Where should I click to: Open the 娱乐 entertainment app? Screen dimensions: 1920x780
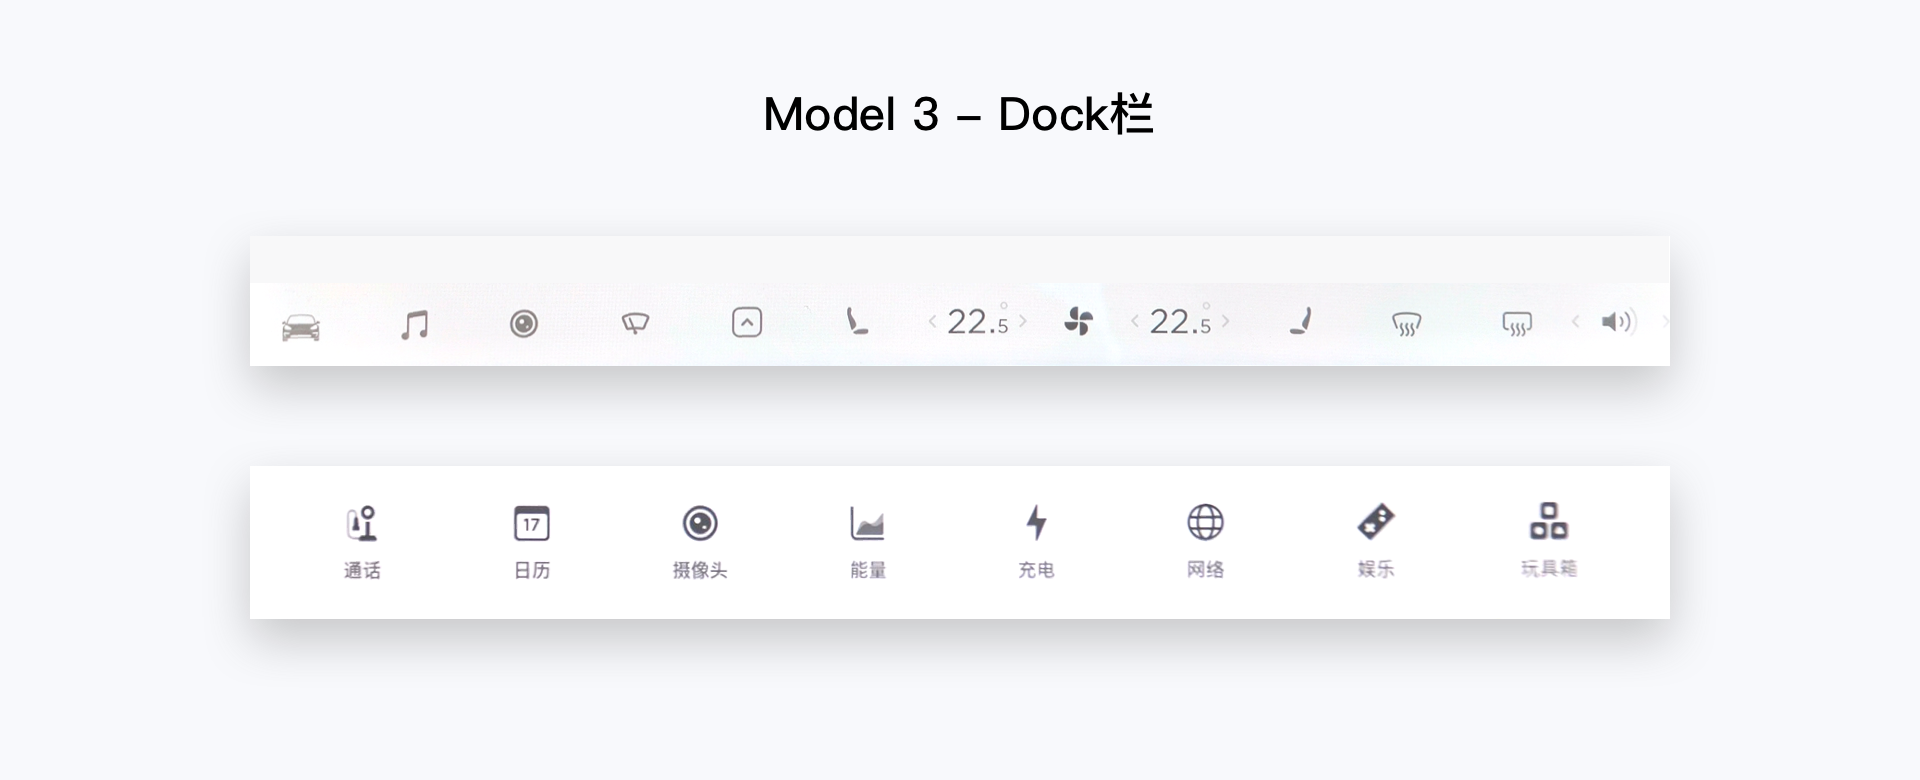point(1376,542)
